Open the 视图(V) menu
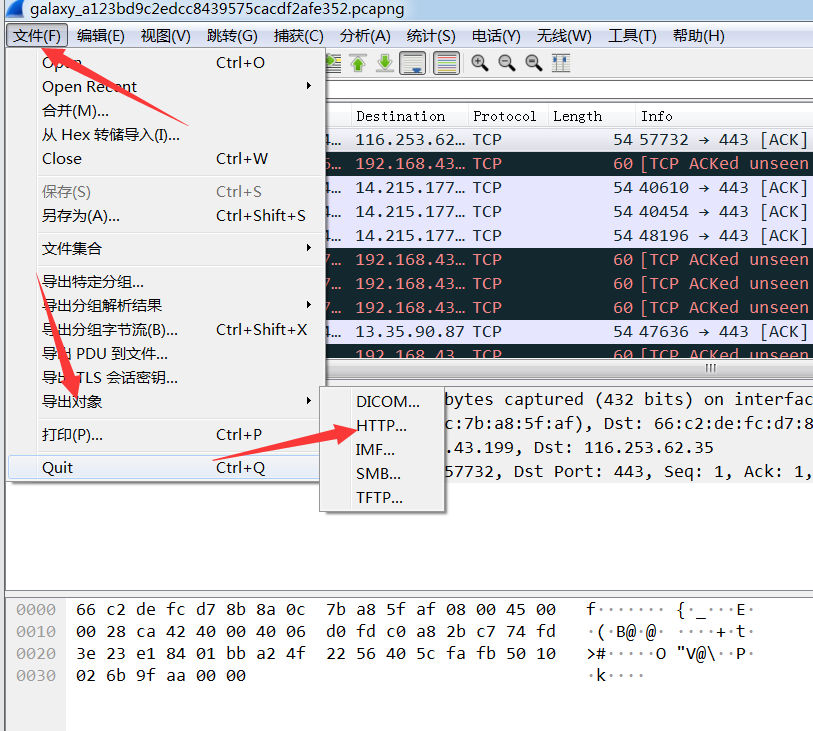 pos(166,36)
